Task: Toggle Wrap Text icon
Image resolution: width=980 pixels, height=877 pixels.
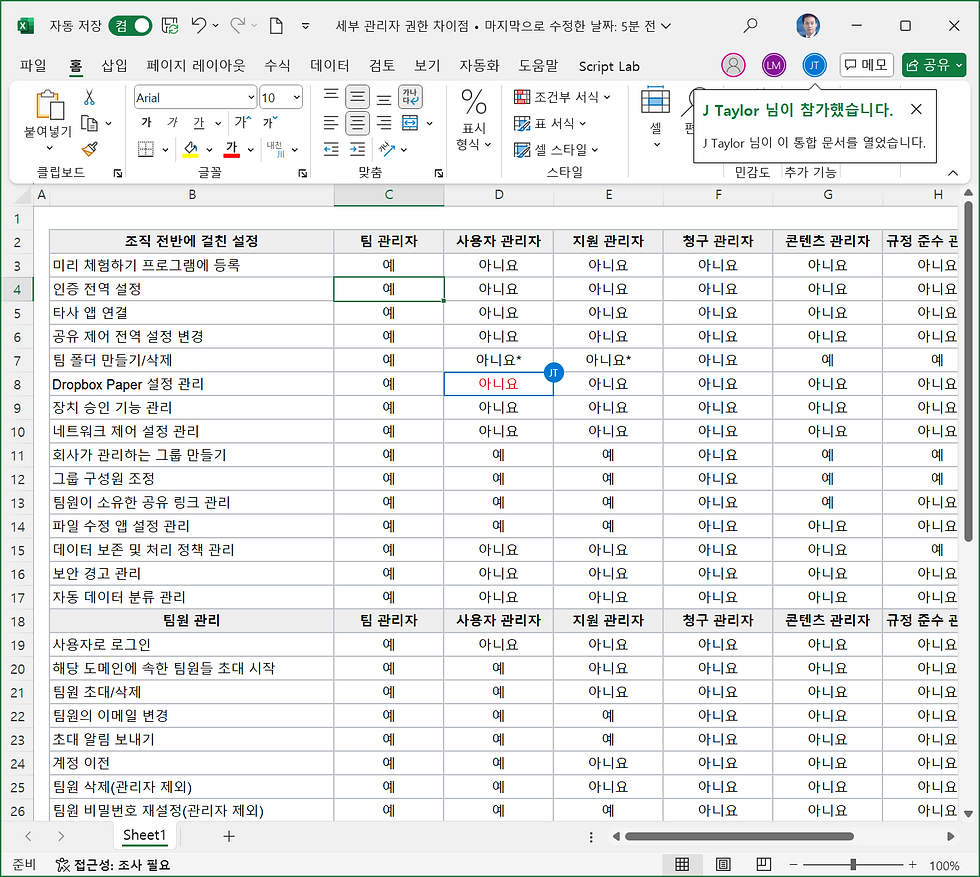Action: coord(410,96)
